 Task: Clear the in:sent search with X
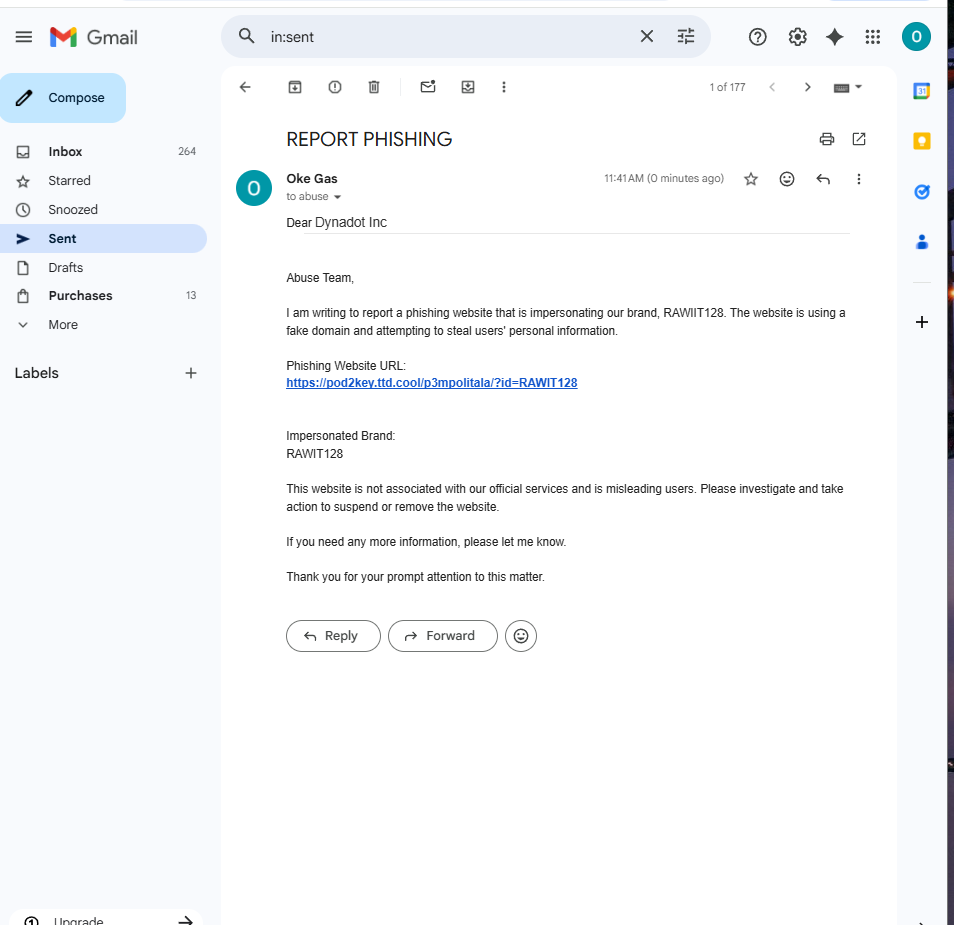pyautogui.click(x=647, y=37)
